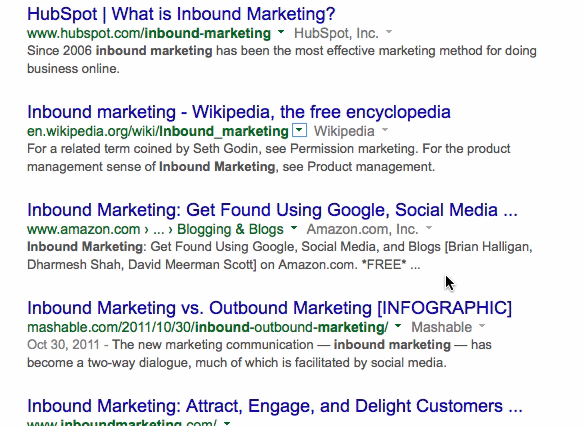
Task: Click the www.hubspot.com/inbound-marketing green URL
Action: pyautogui.click(x=149, y=34)
